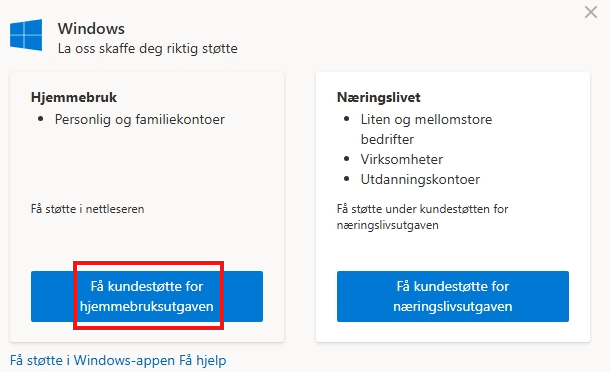Image resolution: width=610 pixels, height=372 pixels.
Task: Click the Virksomheter list item
Action: [x=401, y=159]
